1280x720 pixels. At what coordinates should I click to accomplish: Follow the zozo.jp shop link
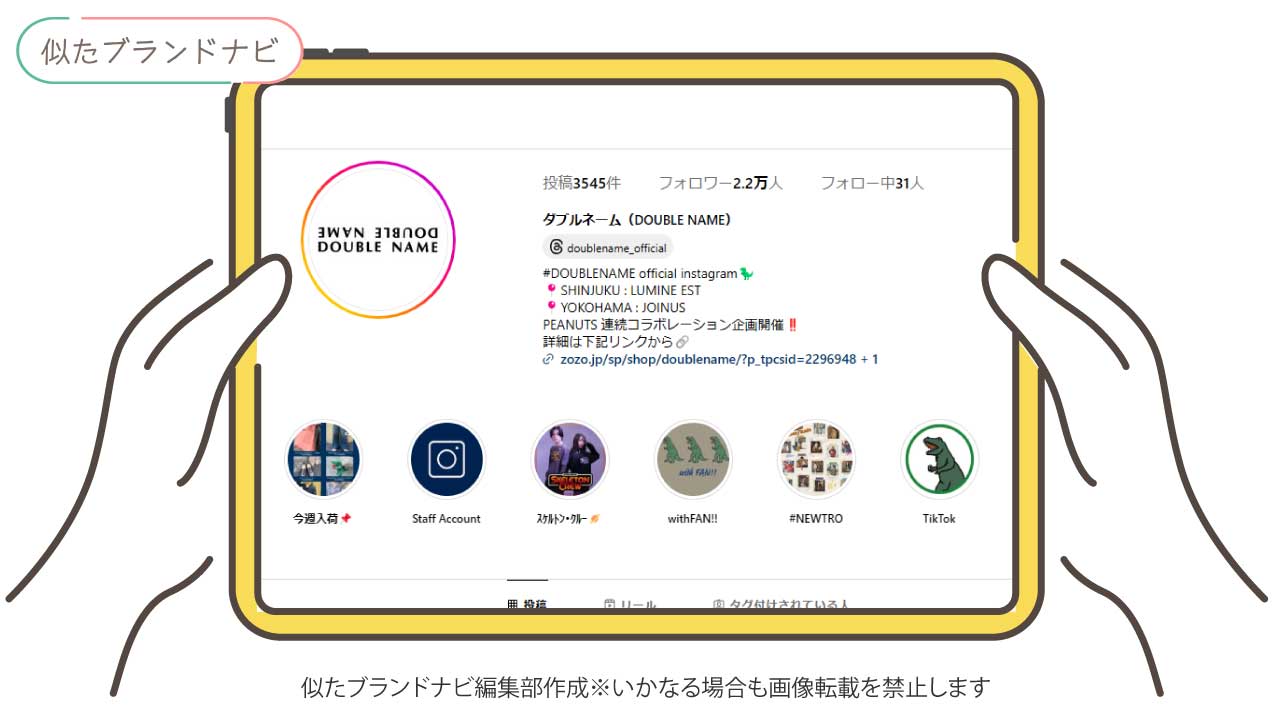click(x=718, y=359)
